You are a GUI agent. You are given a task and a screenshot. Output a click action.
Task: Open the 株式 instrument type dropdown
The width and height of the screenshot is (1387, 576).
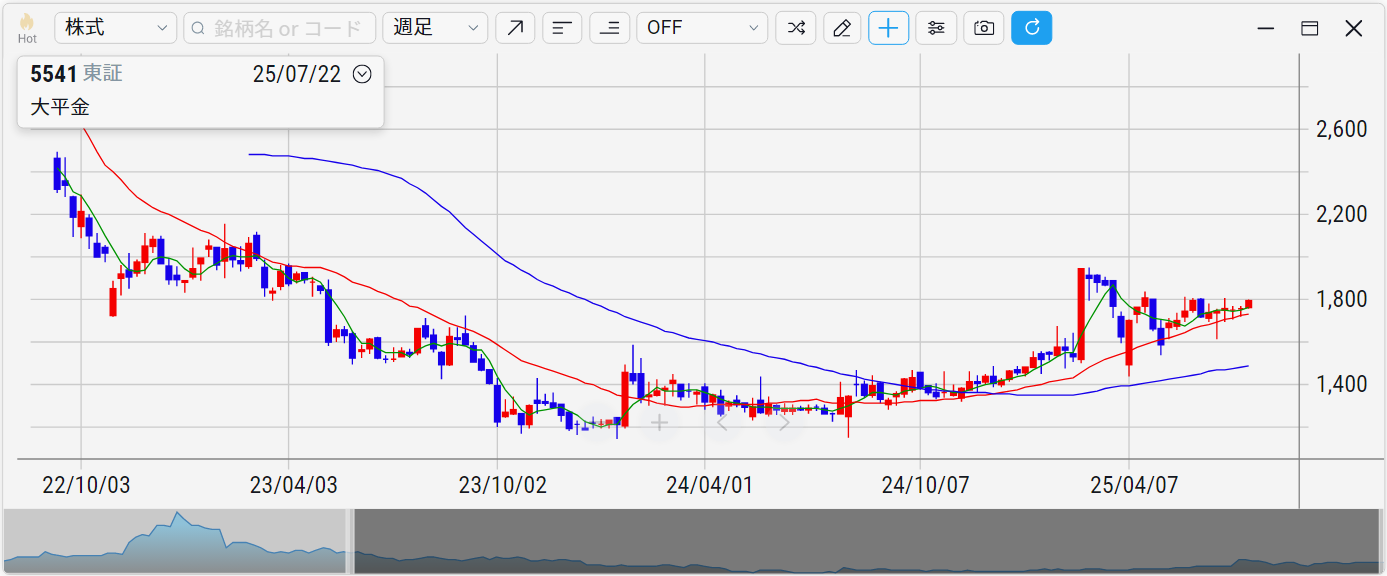tap(115, 28)
